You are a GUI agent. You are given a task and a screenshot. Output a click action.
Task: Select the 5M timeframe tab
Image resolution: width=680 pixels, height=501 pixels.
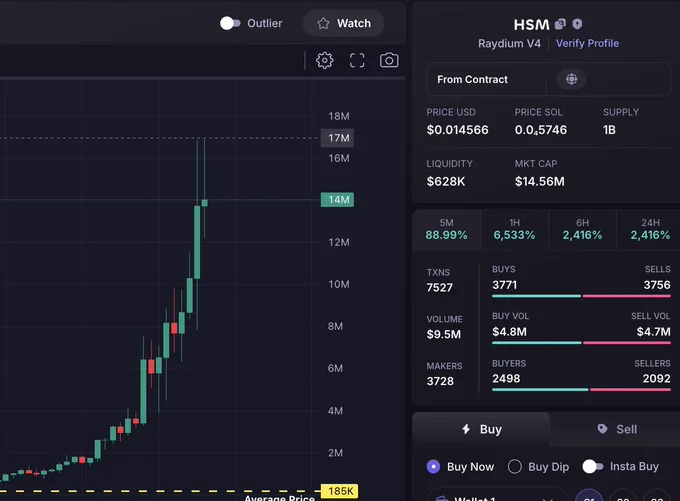click(x=446, y=229)
